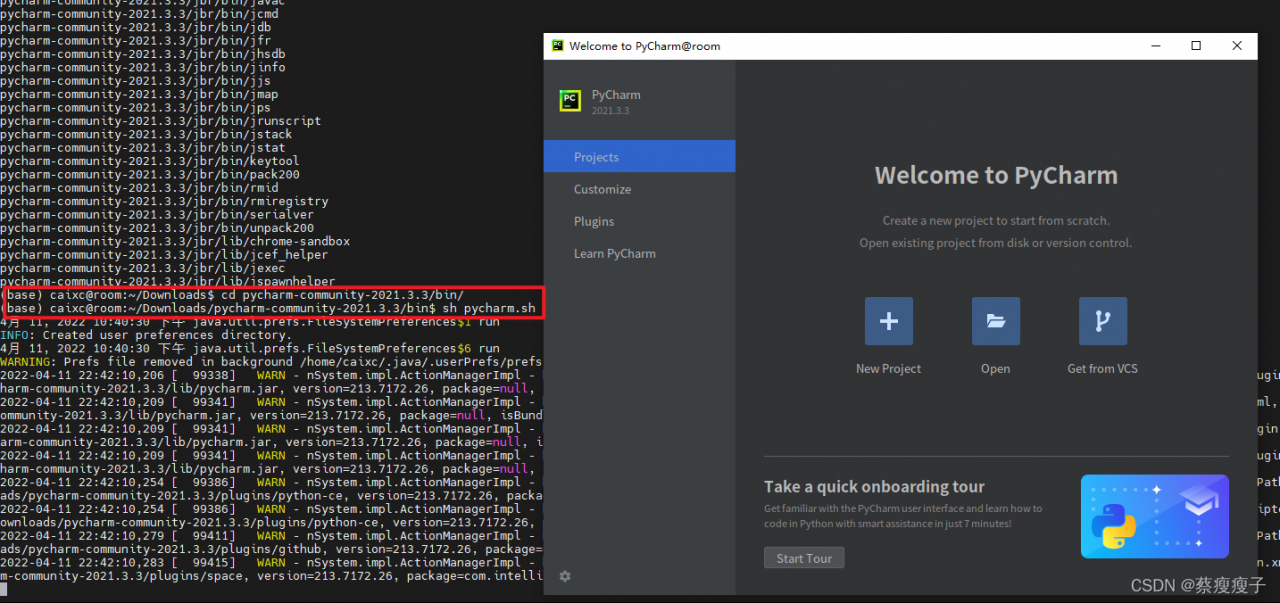Click the terminal line ending in jbr/bin/serialver
This screenshot has width=1280, height=603.
coord(157,214)
